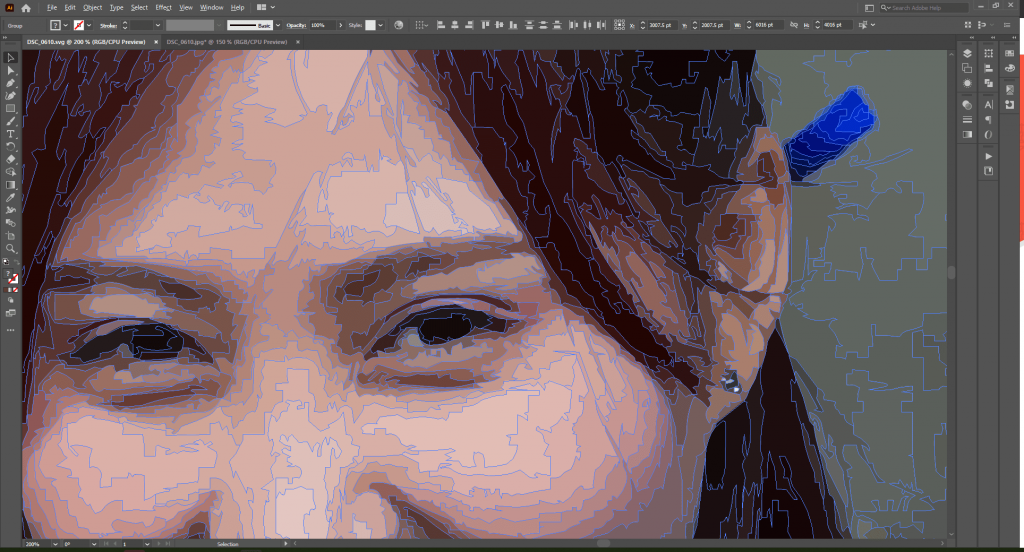The height and width of the screenshot is (552, 1024).
Task: Open the fill color dropdown arrow
Action: [x=65, y=25]
